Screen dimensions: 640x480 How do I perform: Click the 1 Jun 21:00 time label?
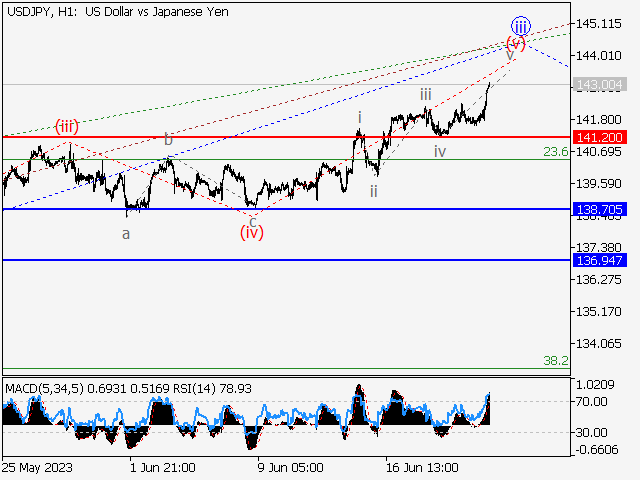(162, 467)
